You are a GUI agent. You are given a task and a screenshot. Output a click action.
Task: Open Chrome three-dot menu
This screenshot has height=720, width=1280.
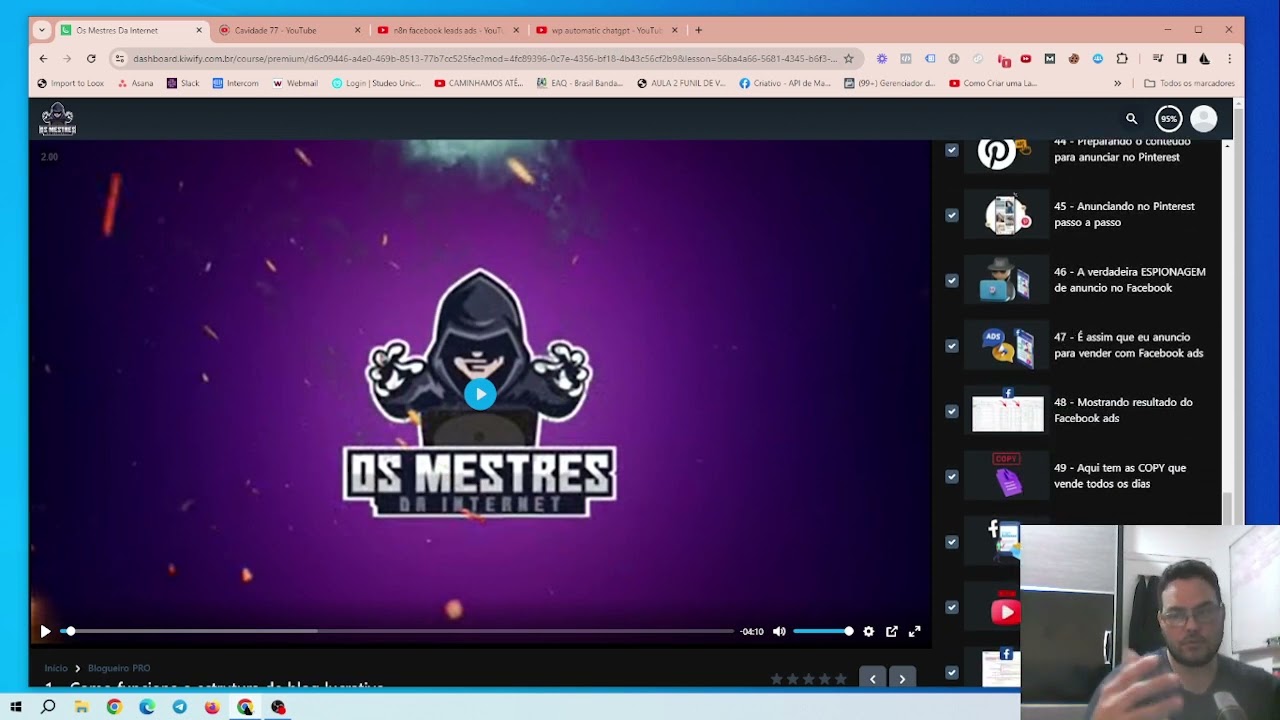click(x=1229, y=59)
